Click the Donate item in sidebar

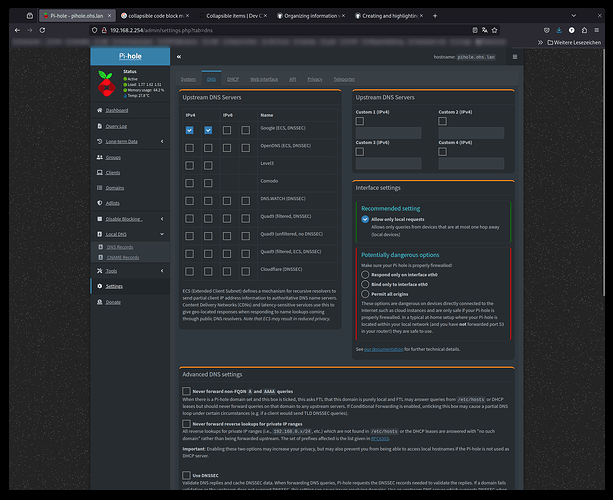[x=113, y=301]
